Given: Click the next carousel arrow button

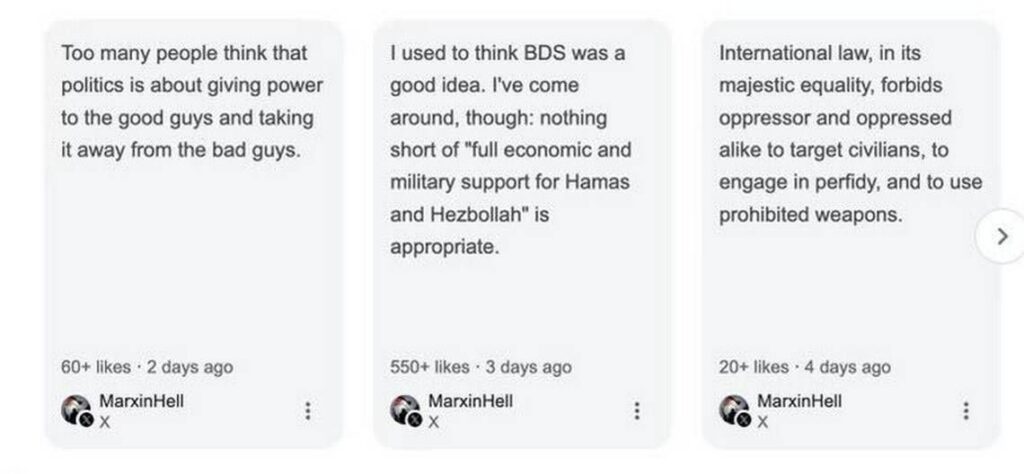Looking at the screenshot, I should coord(1003,236).
